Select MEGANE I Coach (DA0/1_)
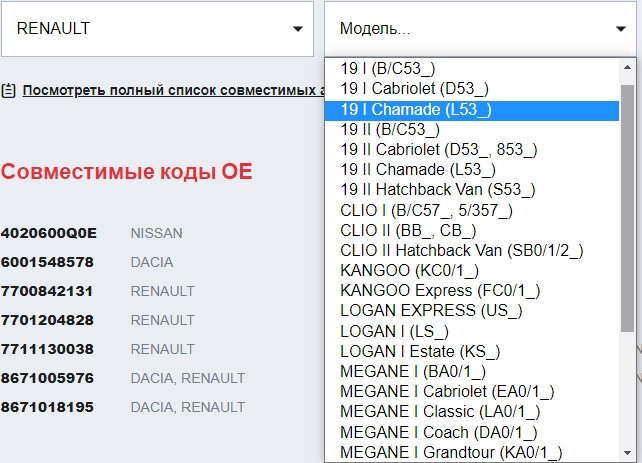 pyautogui.click(x=439, y=432)
